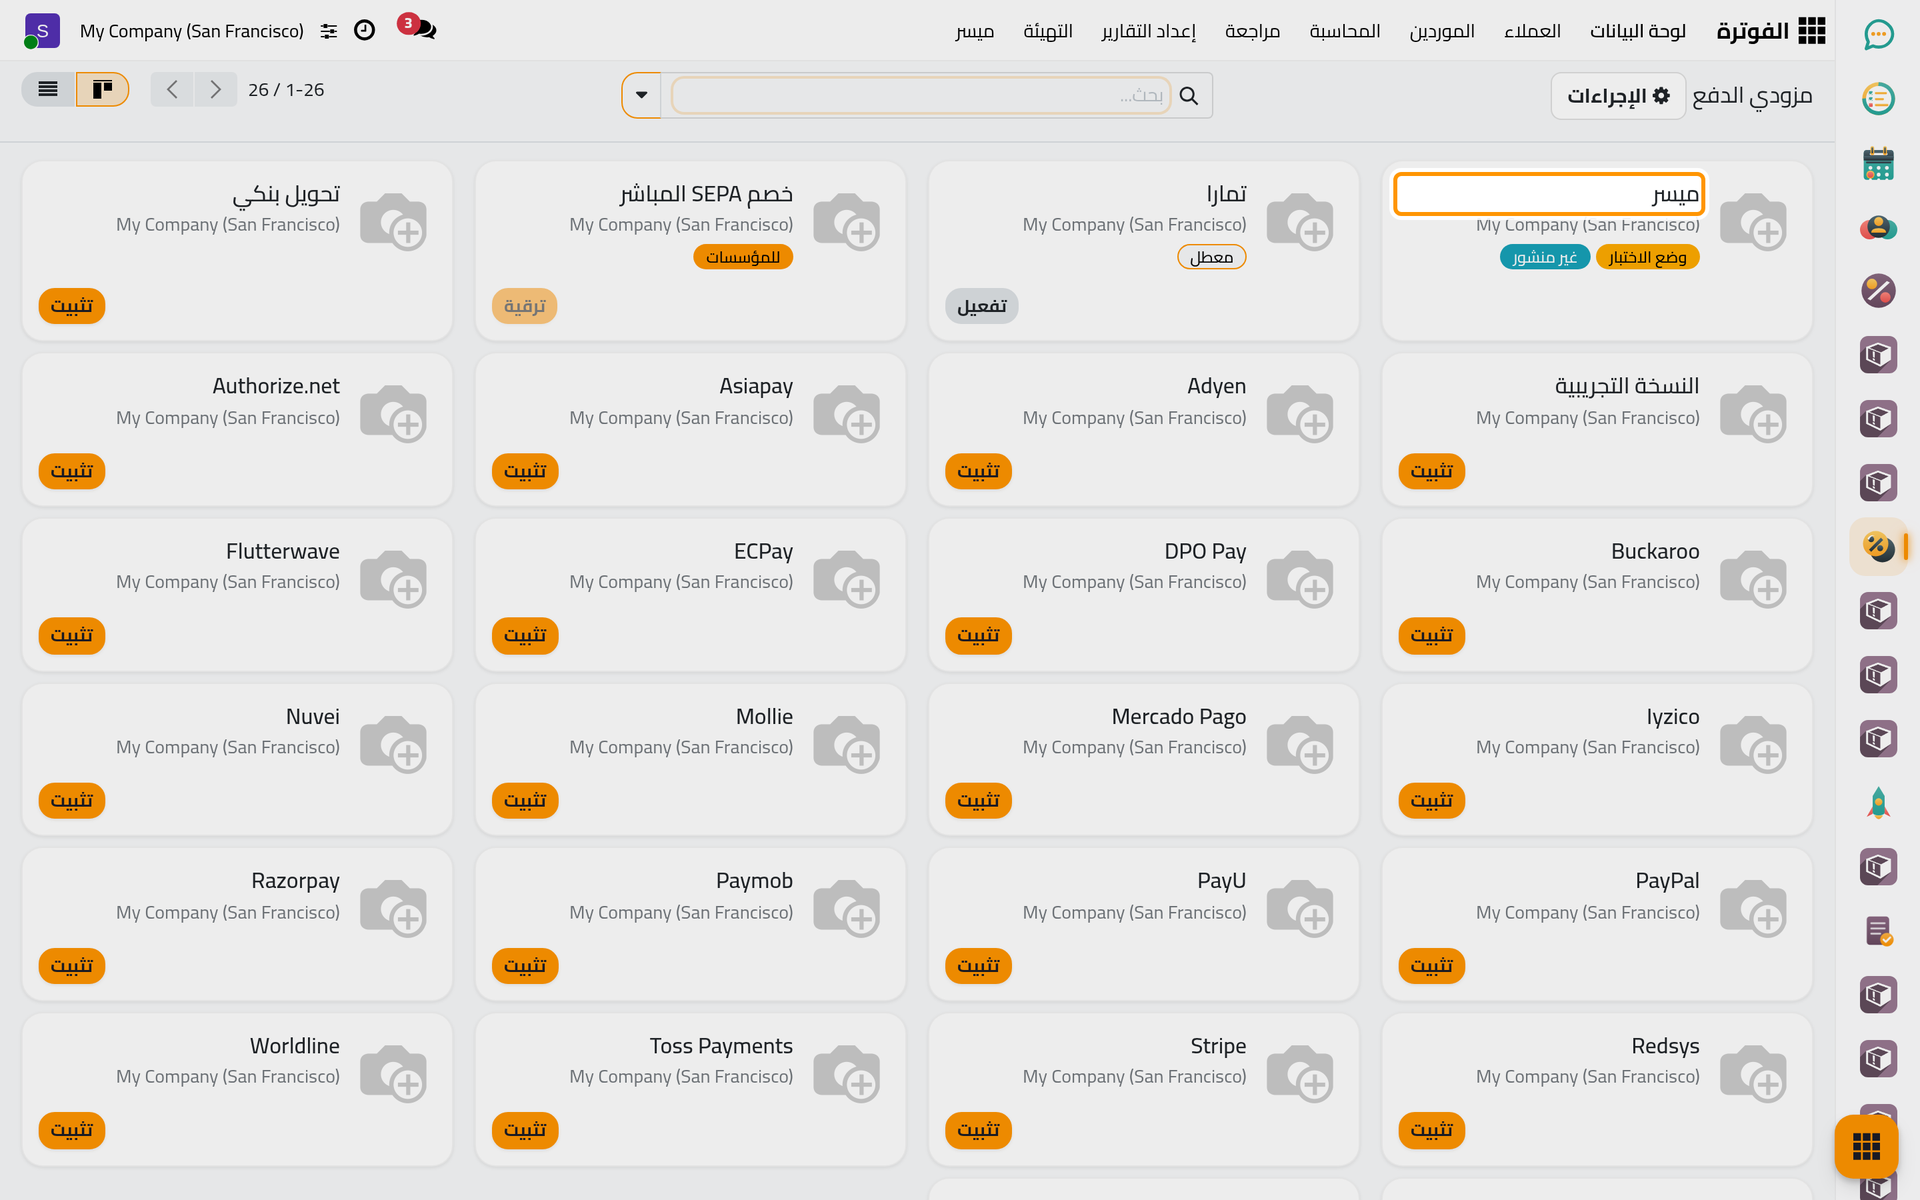Click in the search input field
The width and height of the screenshot is (1920, 1200).
(920, 96)
